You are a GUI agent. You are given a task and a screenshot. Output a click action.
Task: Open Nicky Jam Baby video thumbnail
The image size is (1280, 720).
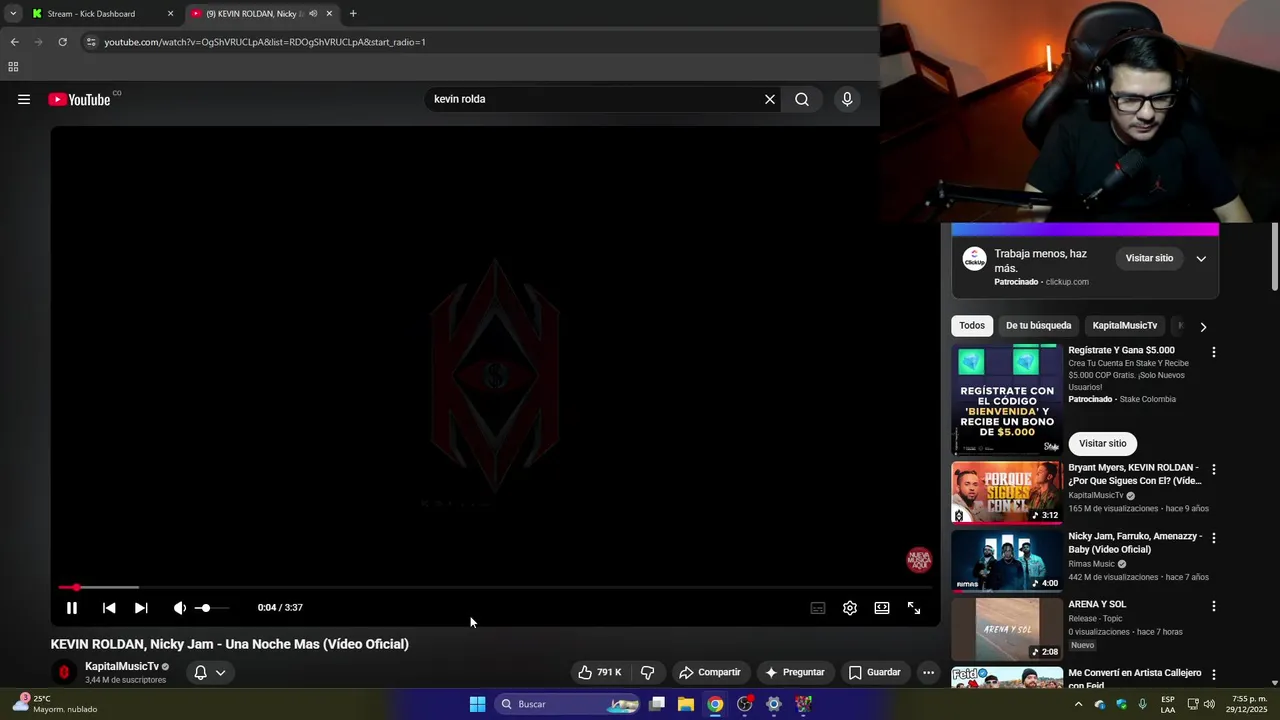pos(1007,560)
